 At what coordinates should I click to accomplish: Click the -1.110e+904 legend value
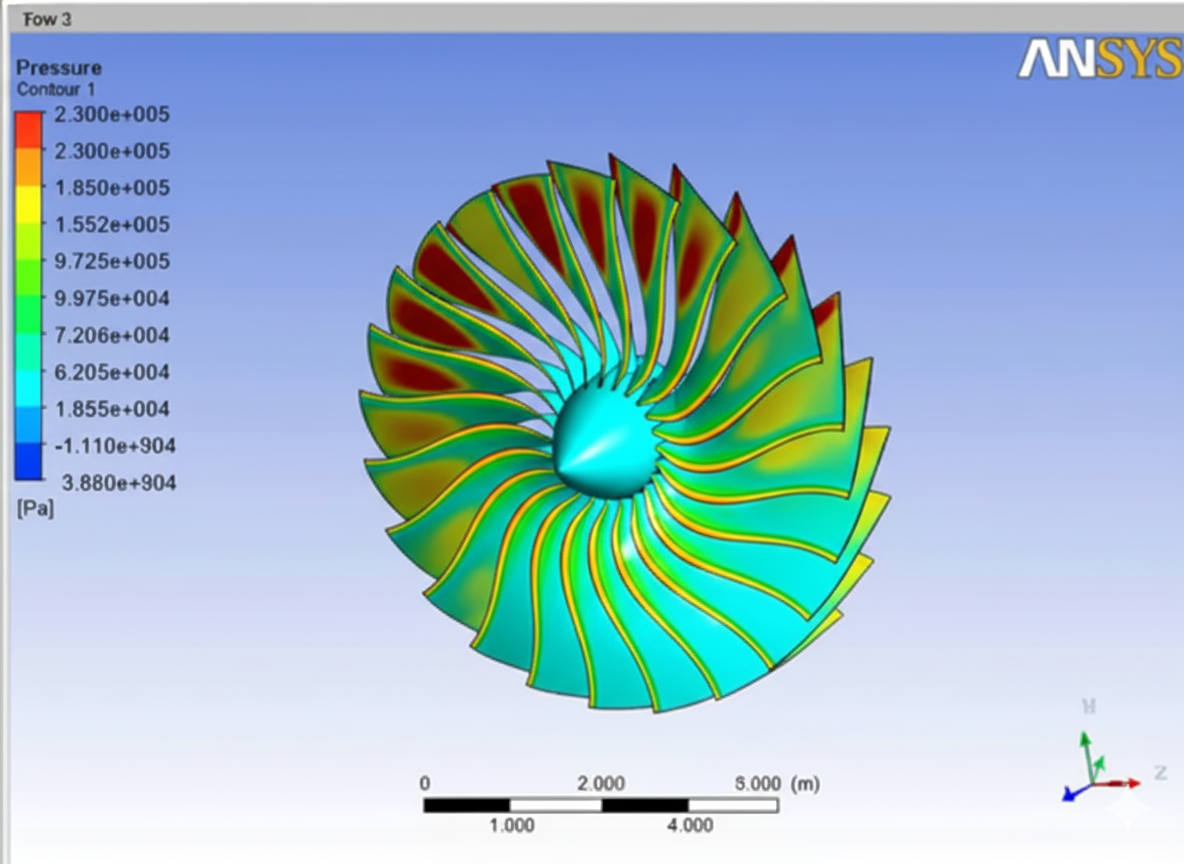[x=113, y=446]
